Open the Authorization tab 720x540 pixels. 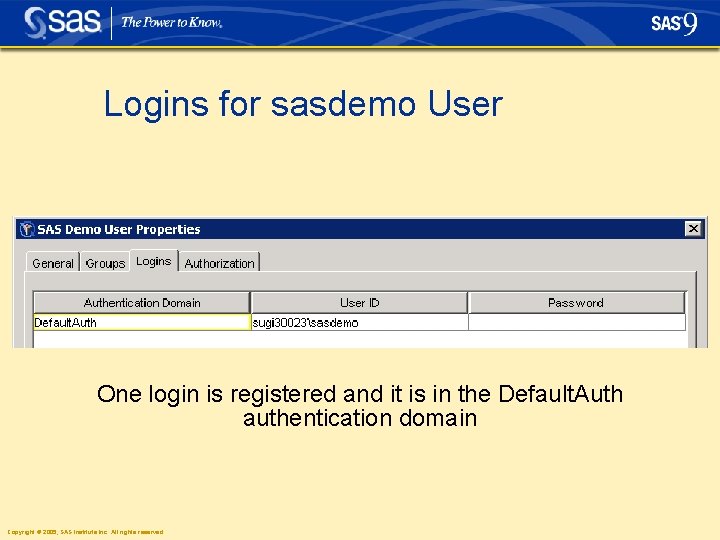point(219,263)
